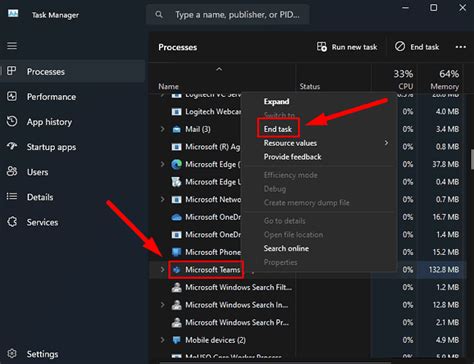Open Startup apps sidebar icon

12,146
